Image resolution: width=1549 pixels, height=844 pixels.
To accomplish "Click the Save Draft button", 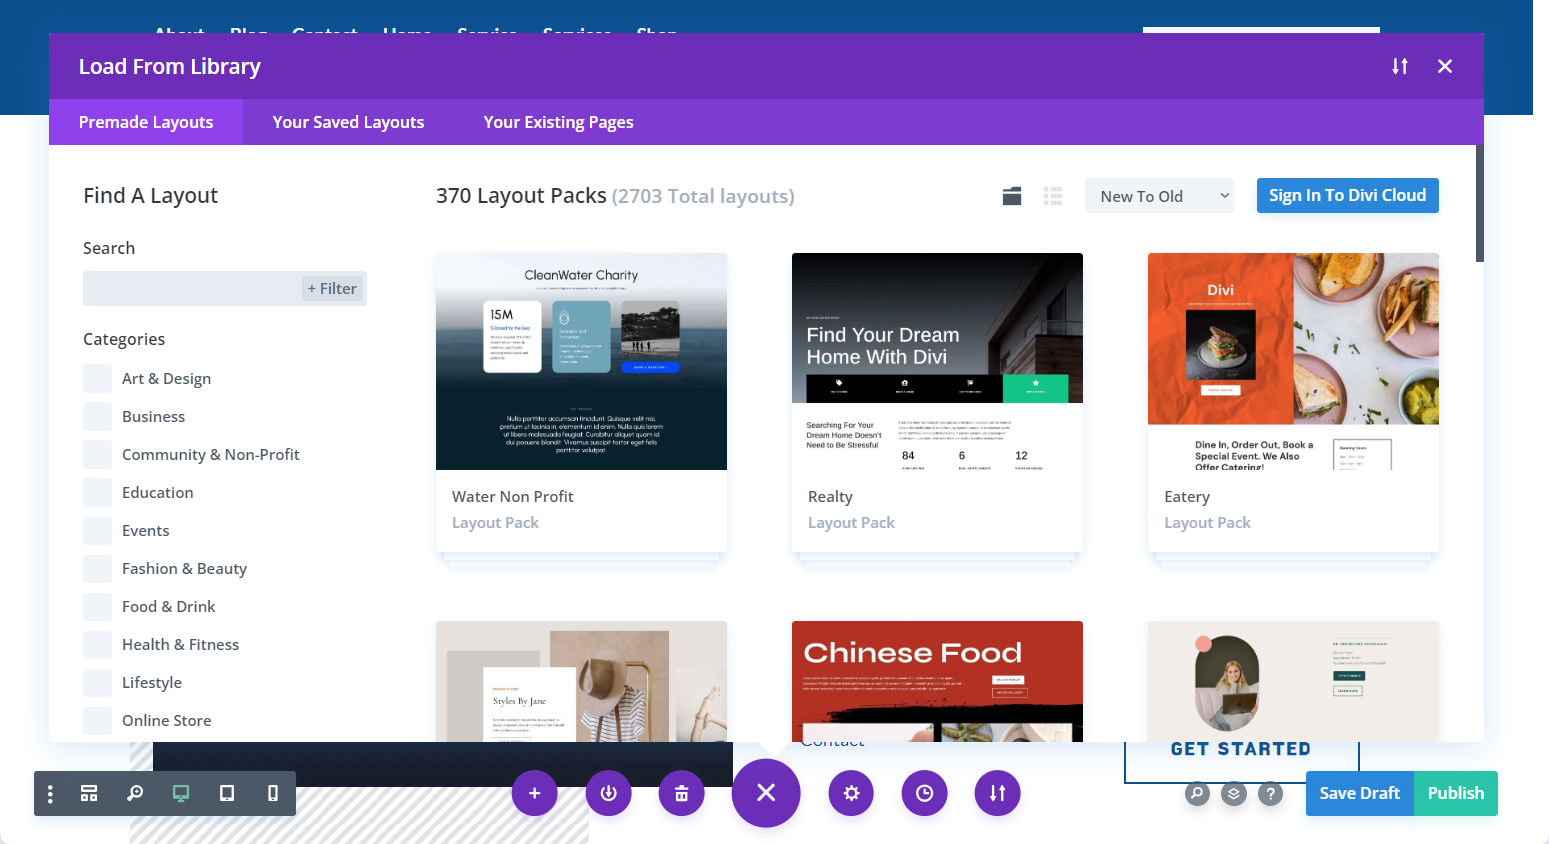I will click(1360, 793).
